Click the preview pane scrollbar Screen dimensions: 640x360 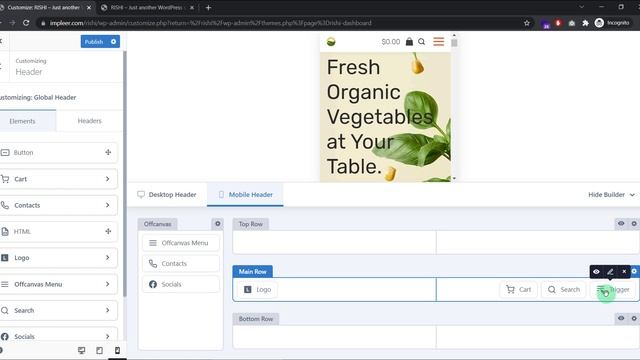click(454, 42)
